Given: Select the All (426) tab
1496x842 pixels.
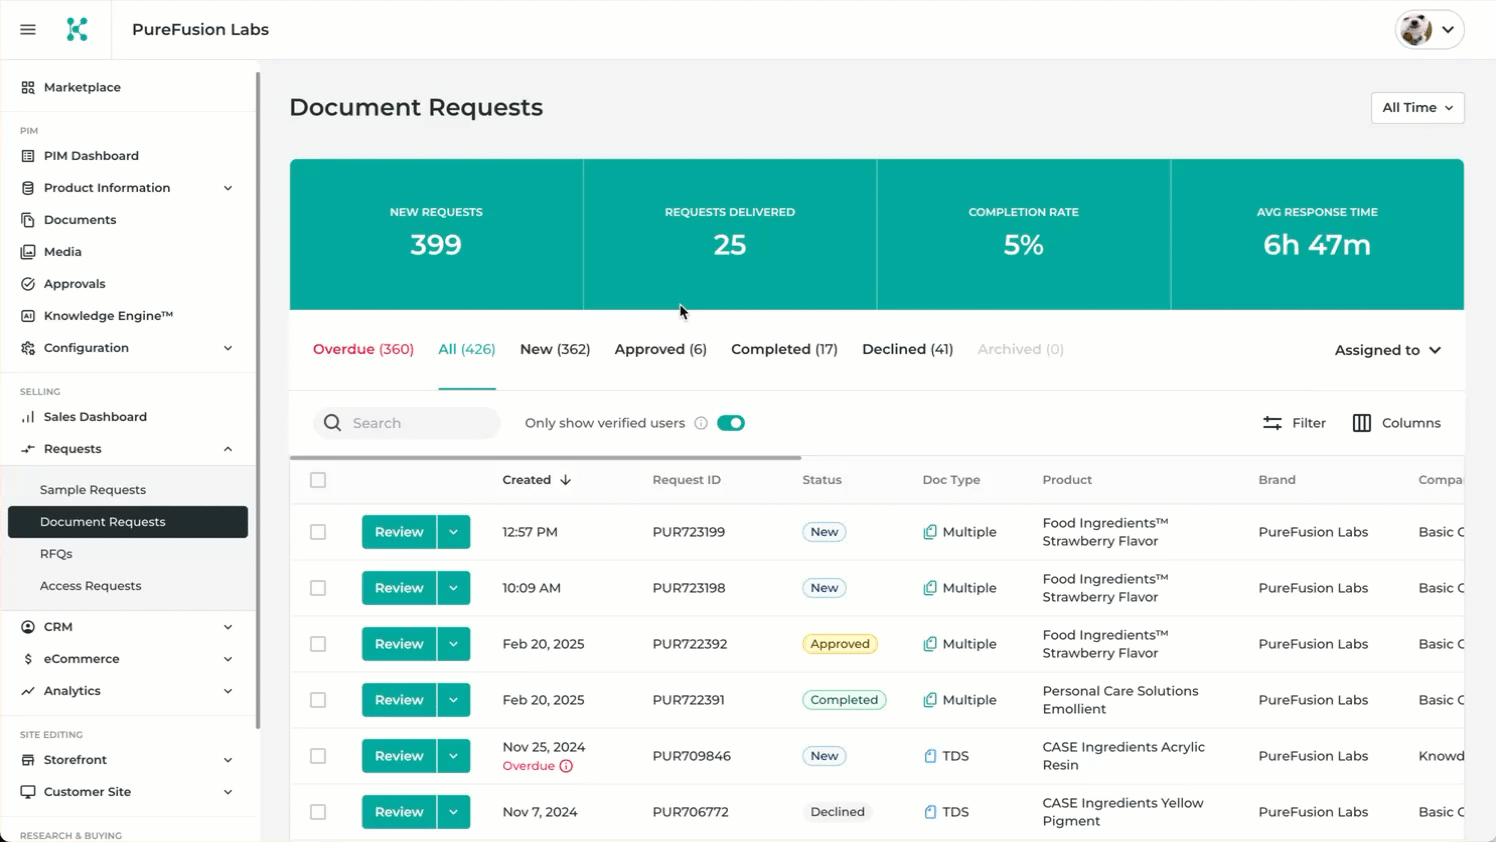Looking at the screenshot, I should pyautogui.click(x=467, y=349).
